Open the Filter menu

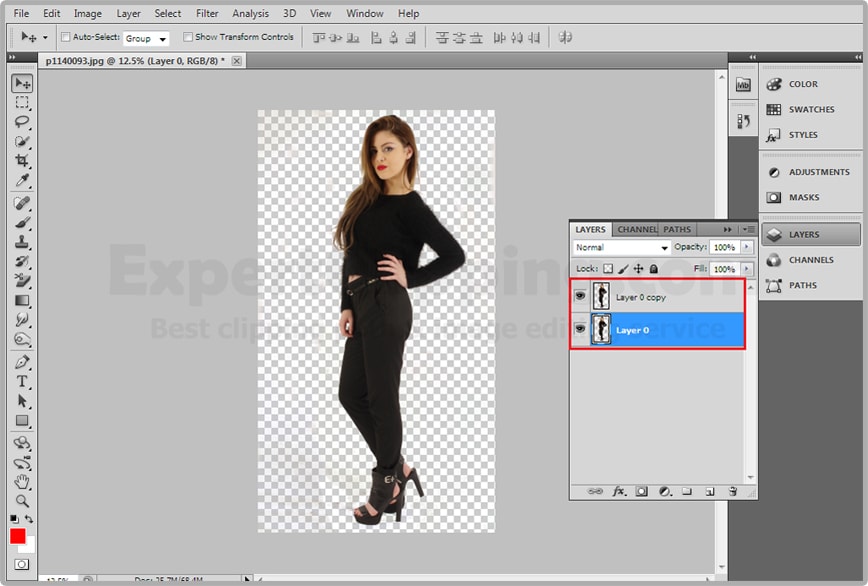[207, 14]
